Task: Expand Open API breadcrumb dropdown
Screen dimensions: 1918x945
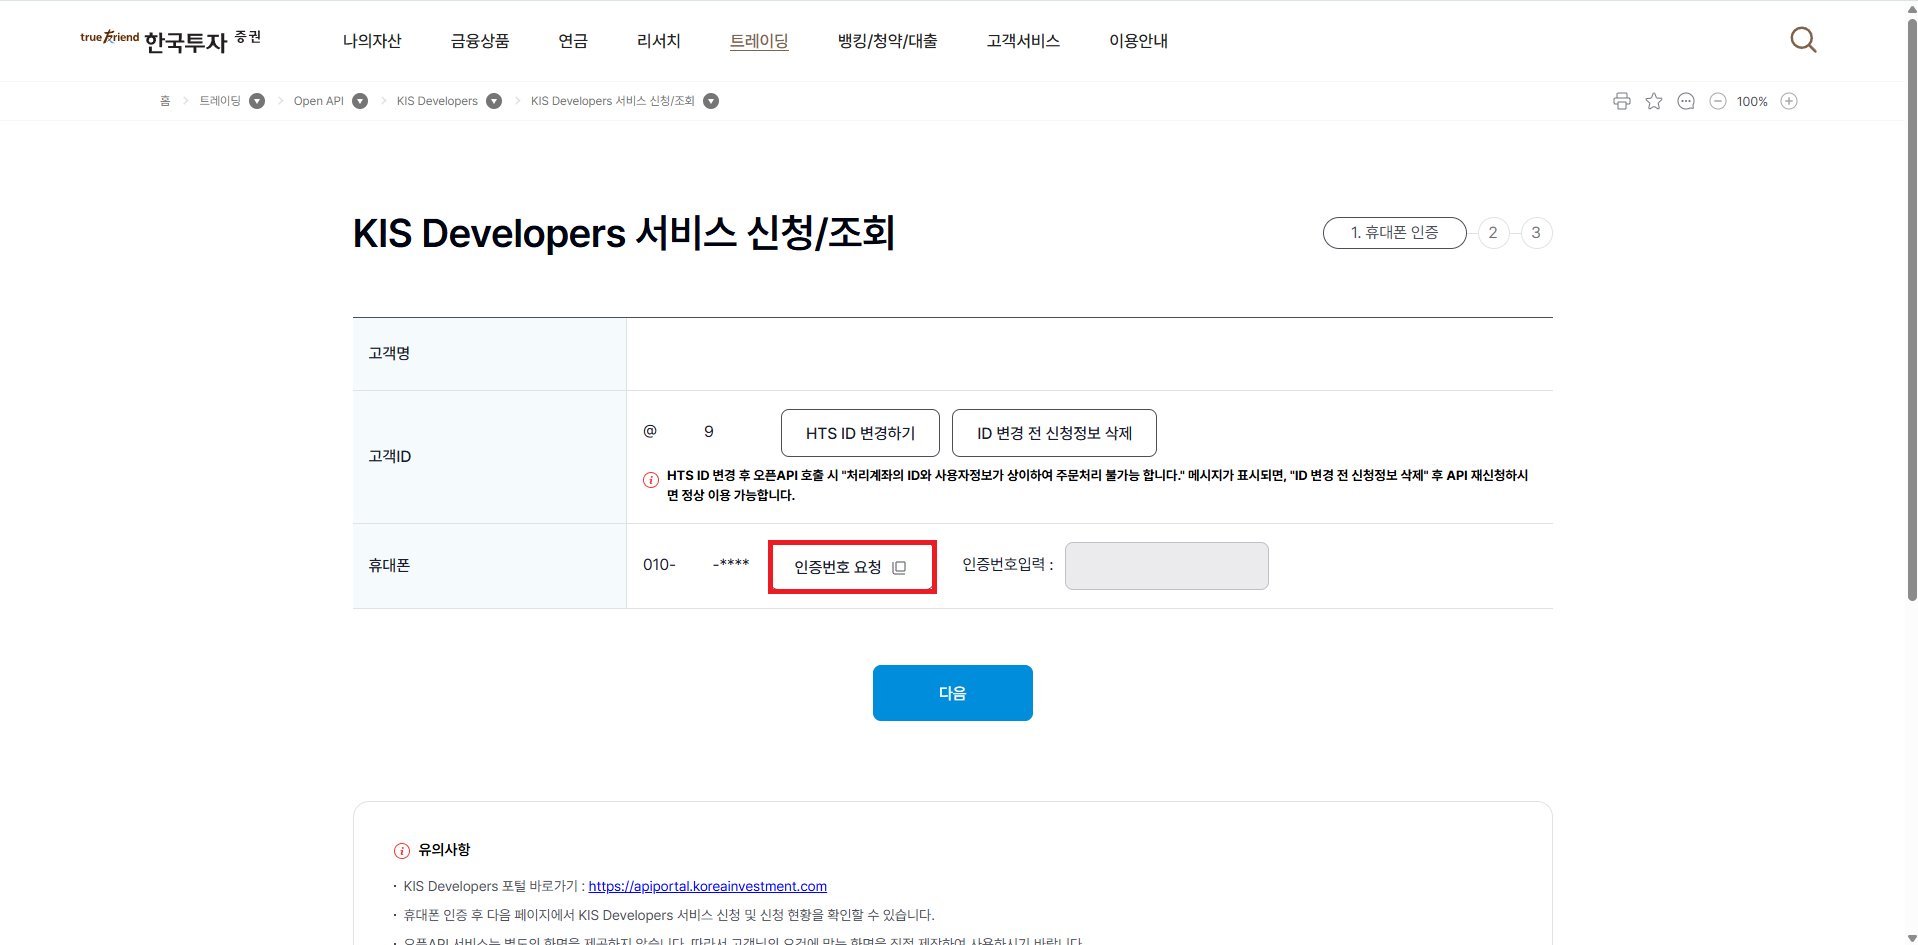Action: [360, 101]
